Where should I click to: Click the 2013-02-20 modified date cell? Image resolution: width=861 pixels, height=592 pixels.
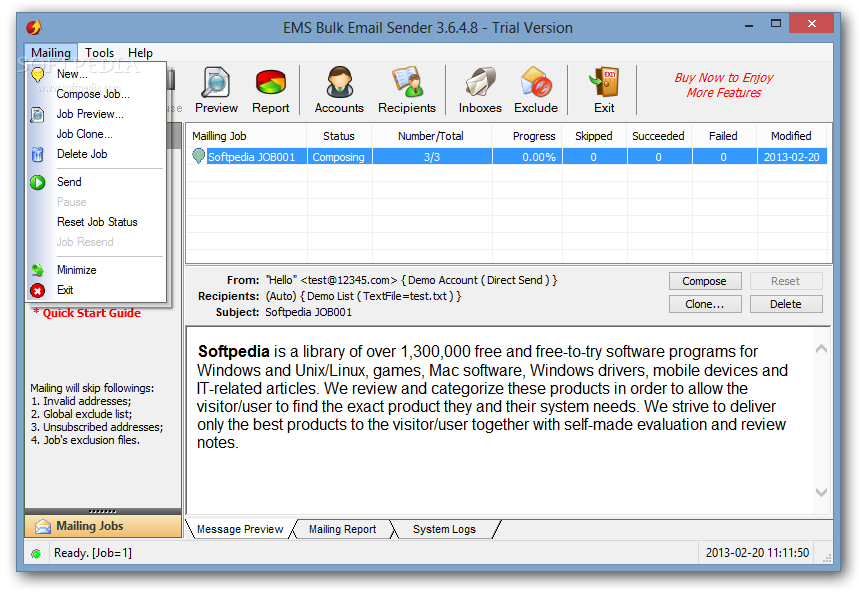coord(791,157)
